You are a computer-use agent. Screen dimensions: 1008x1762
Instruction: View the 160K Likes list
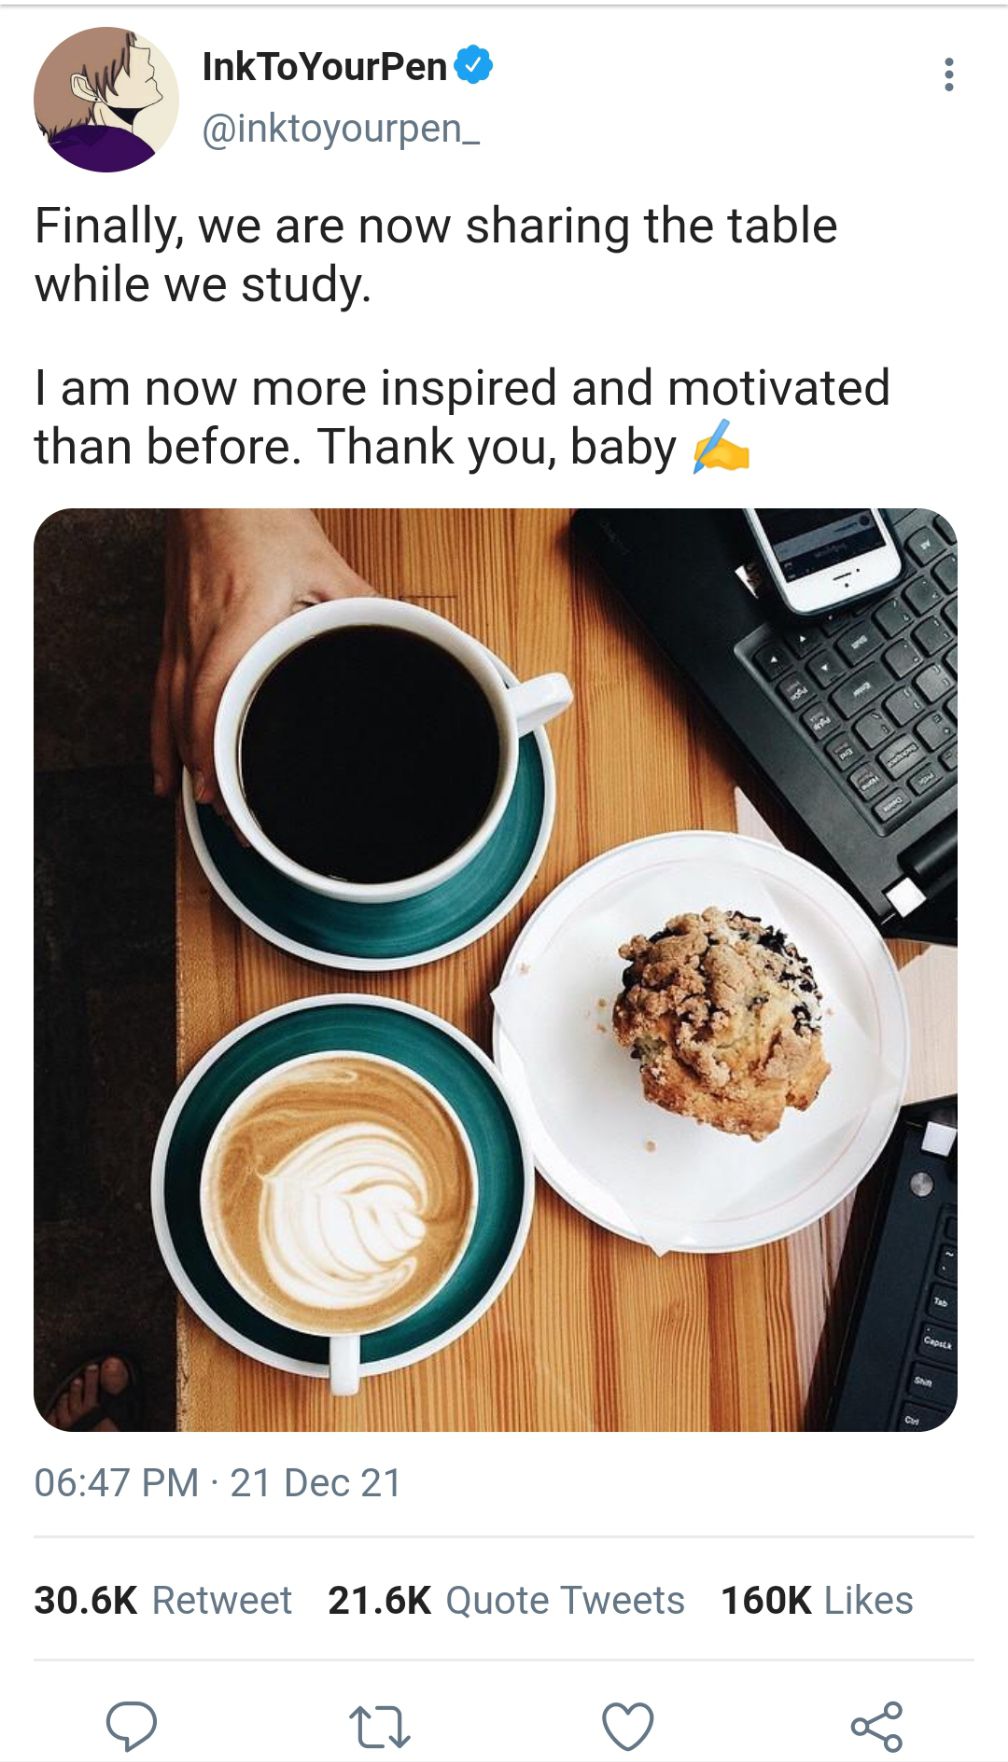817,1600
